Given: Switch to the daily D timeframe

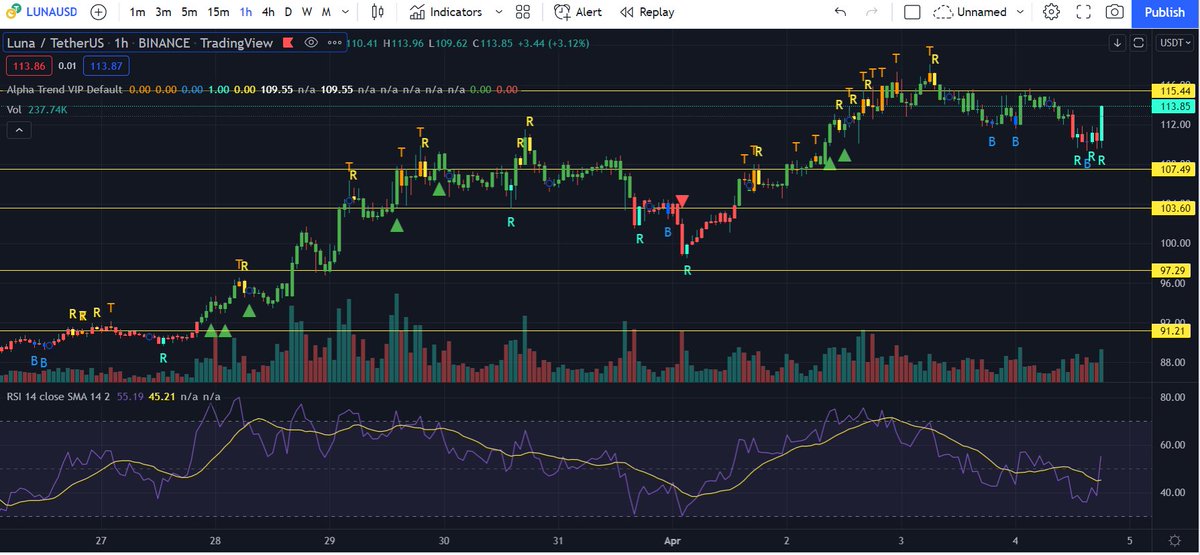Looking at the screenshot, I should click(x=288, y=12).
